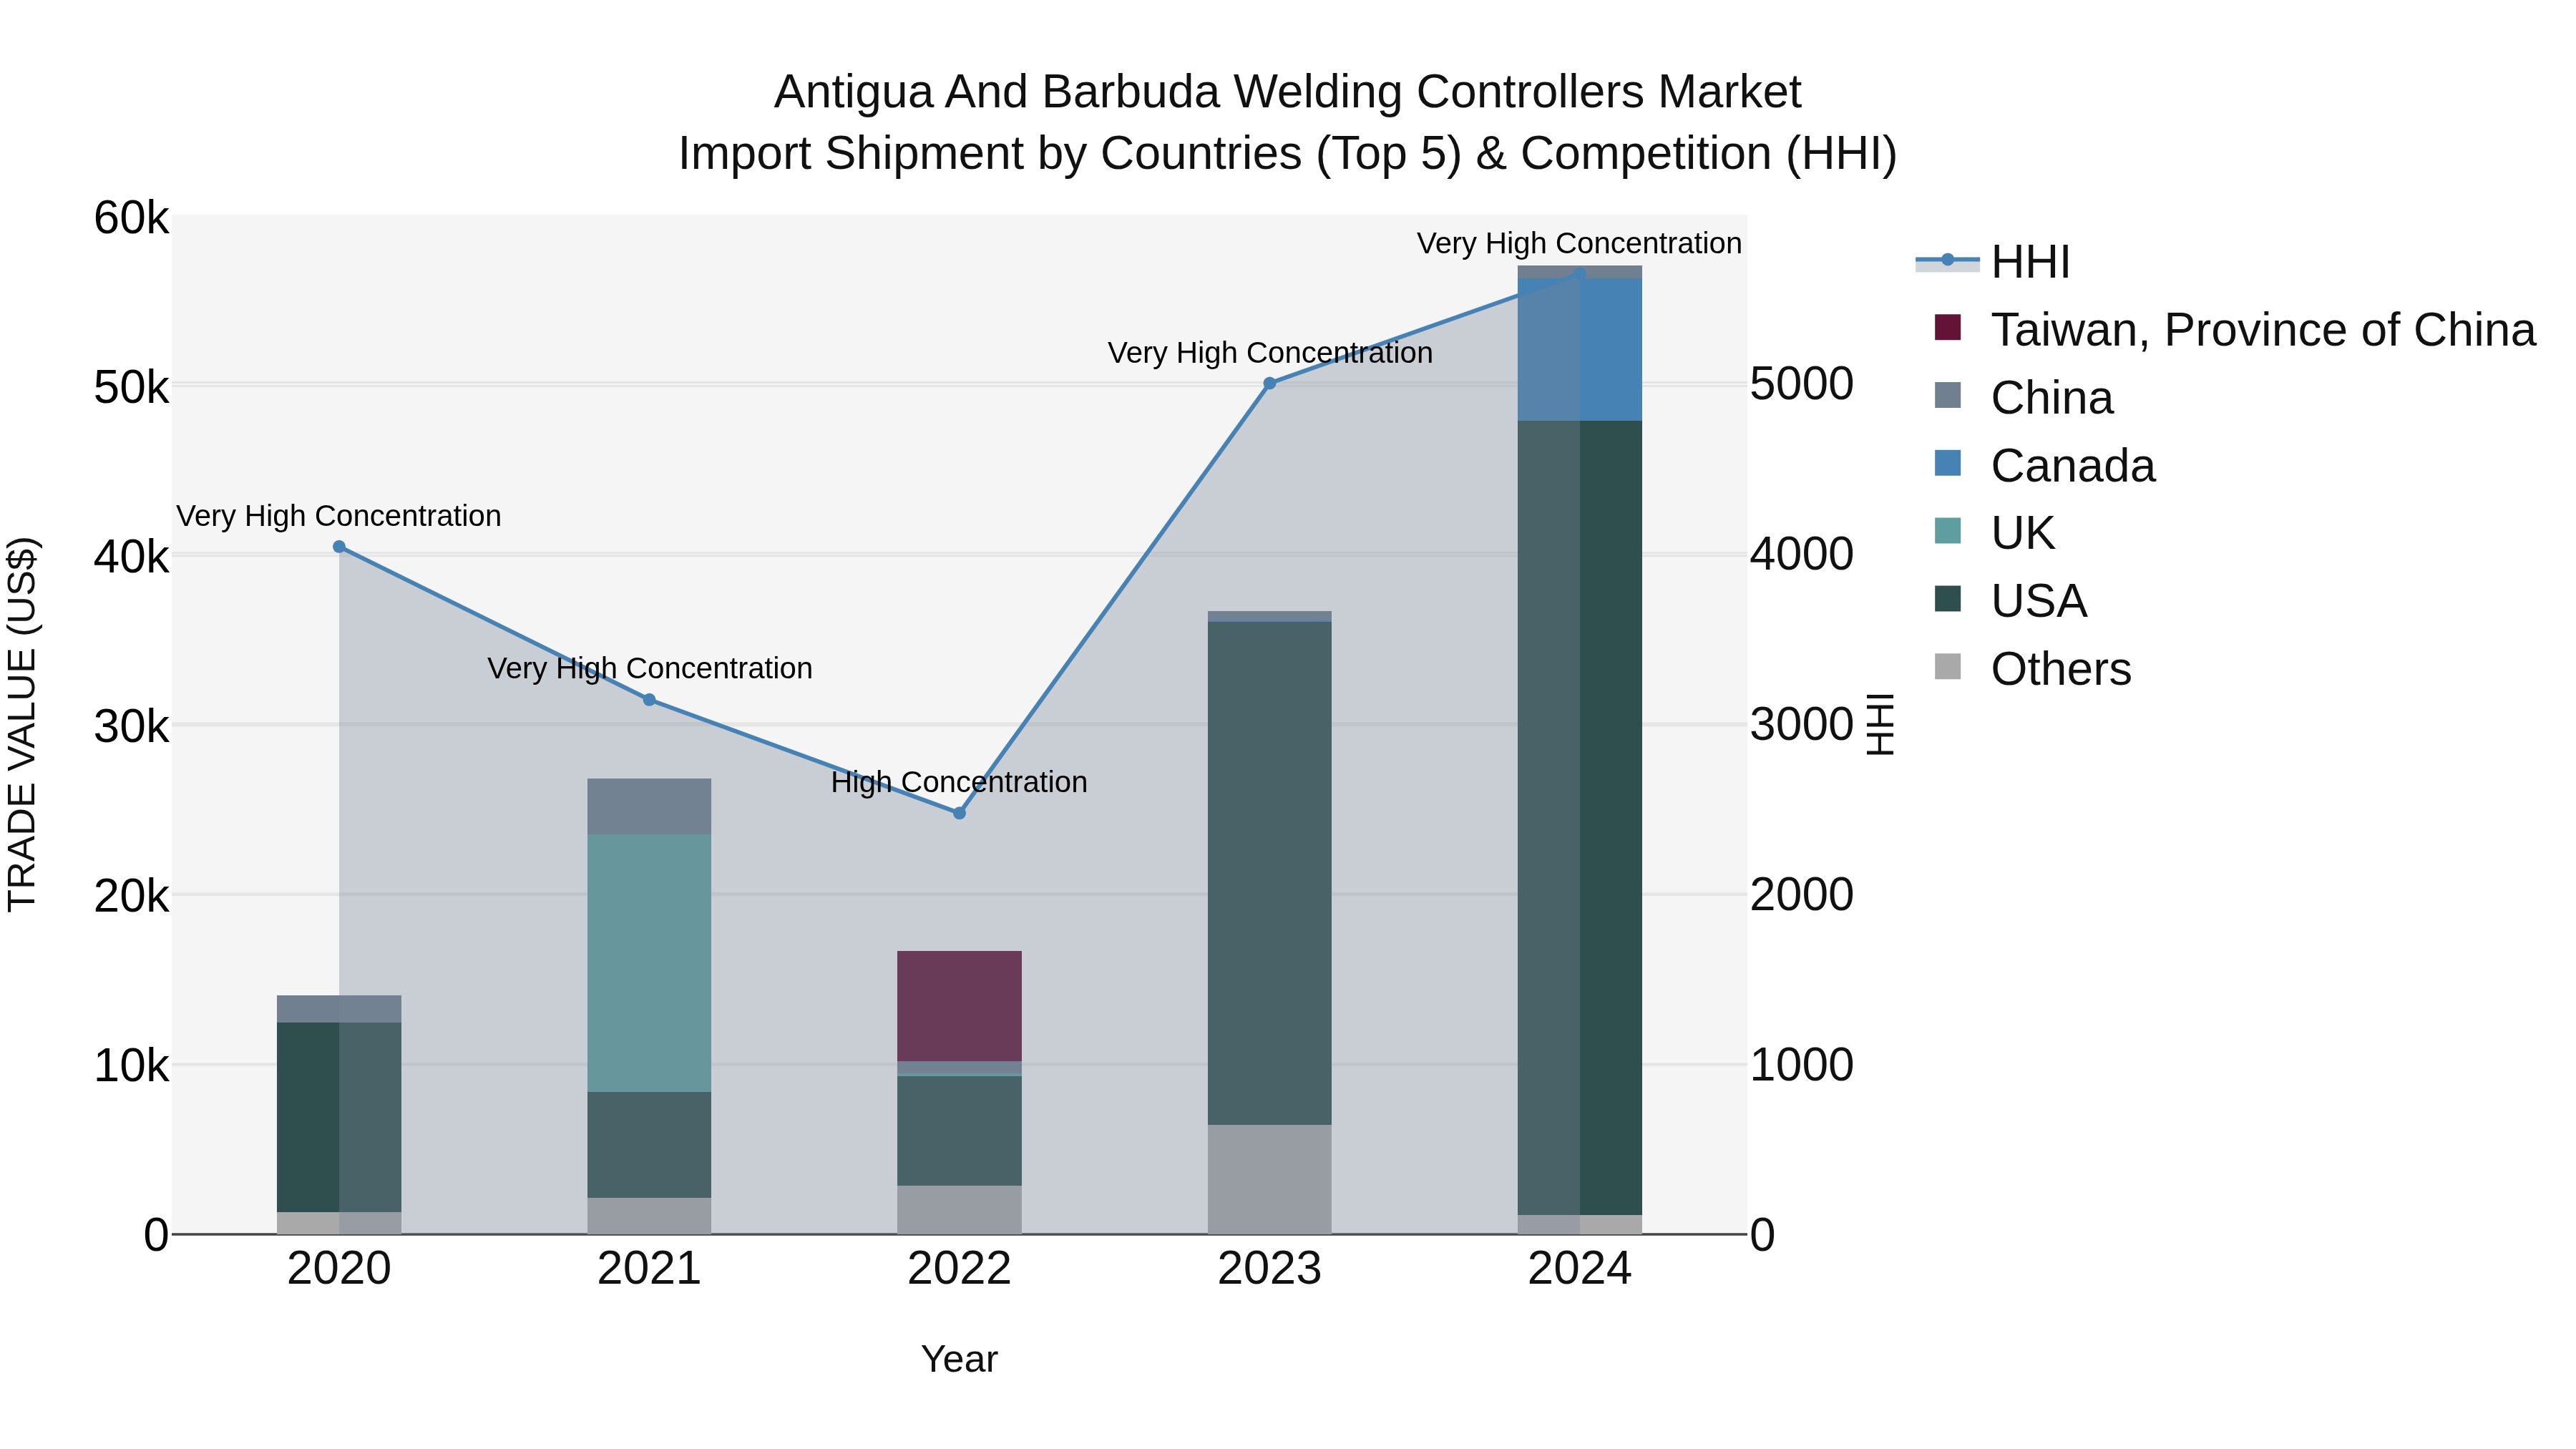2576x1449 pixels.
Task: Click the Taiwan bar segment in 2022
Action: (x=959, y=1006)
